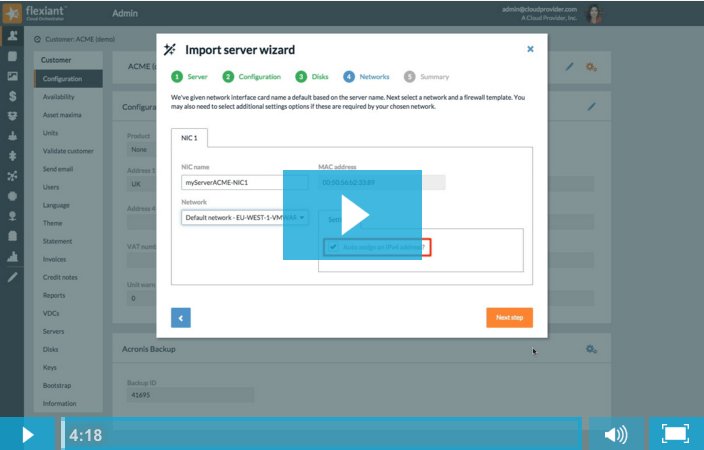The height and width of the screenshot is (450, 704).
Task: Click the tree-shaped icon in left sidebar
Action: point(13,156)
